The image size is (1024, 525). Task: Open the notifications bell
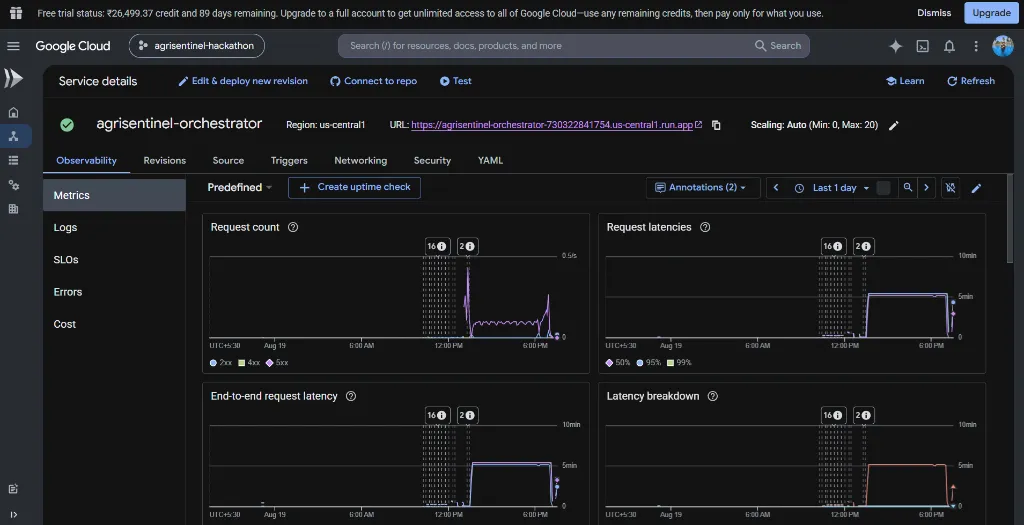tap(950, 46)
